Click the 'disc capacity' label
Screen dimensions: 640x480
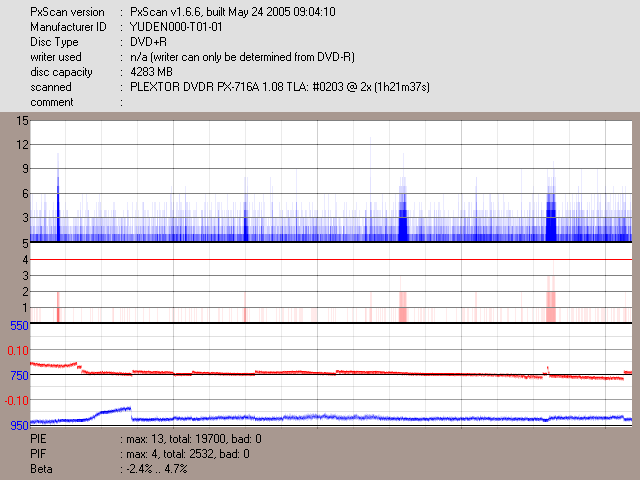(x=61, y=72)
